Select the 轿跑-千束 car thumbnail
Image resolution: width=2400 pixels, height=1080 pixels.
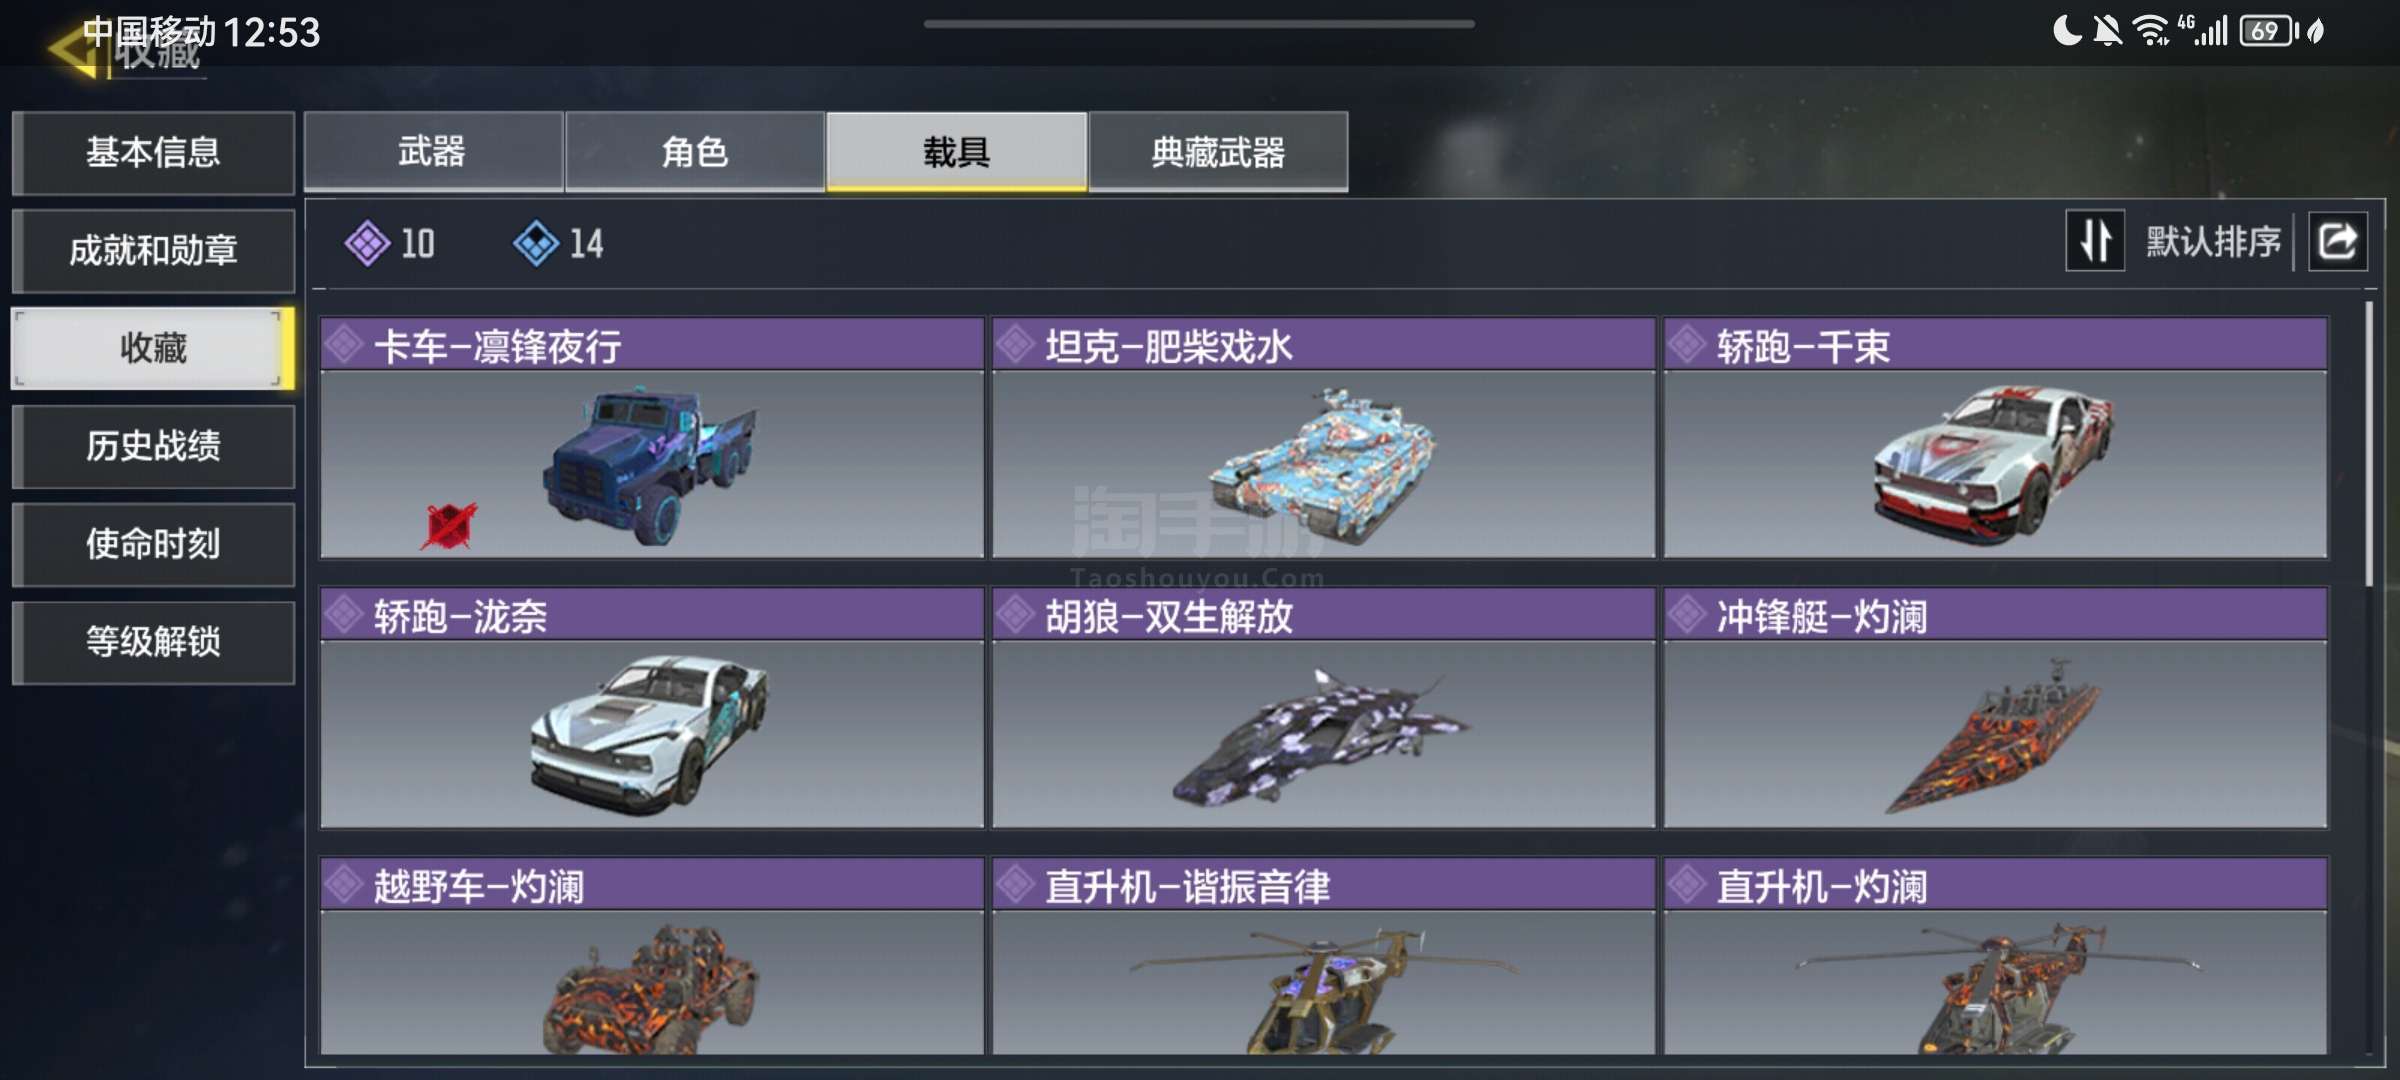(1994, 464)
